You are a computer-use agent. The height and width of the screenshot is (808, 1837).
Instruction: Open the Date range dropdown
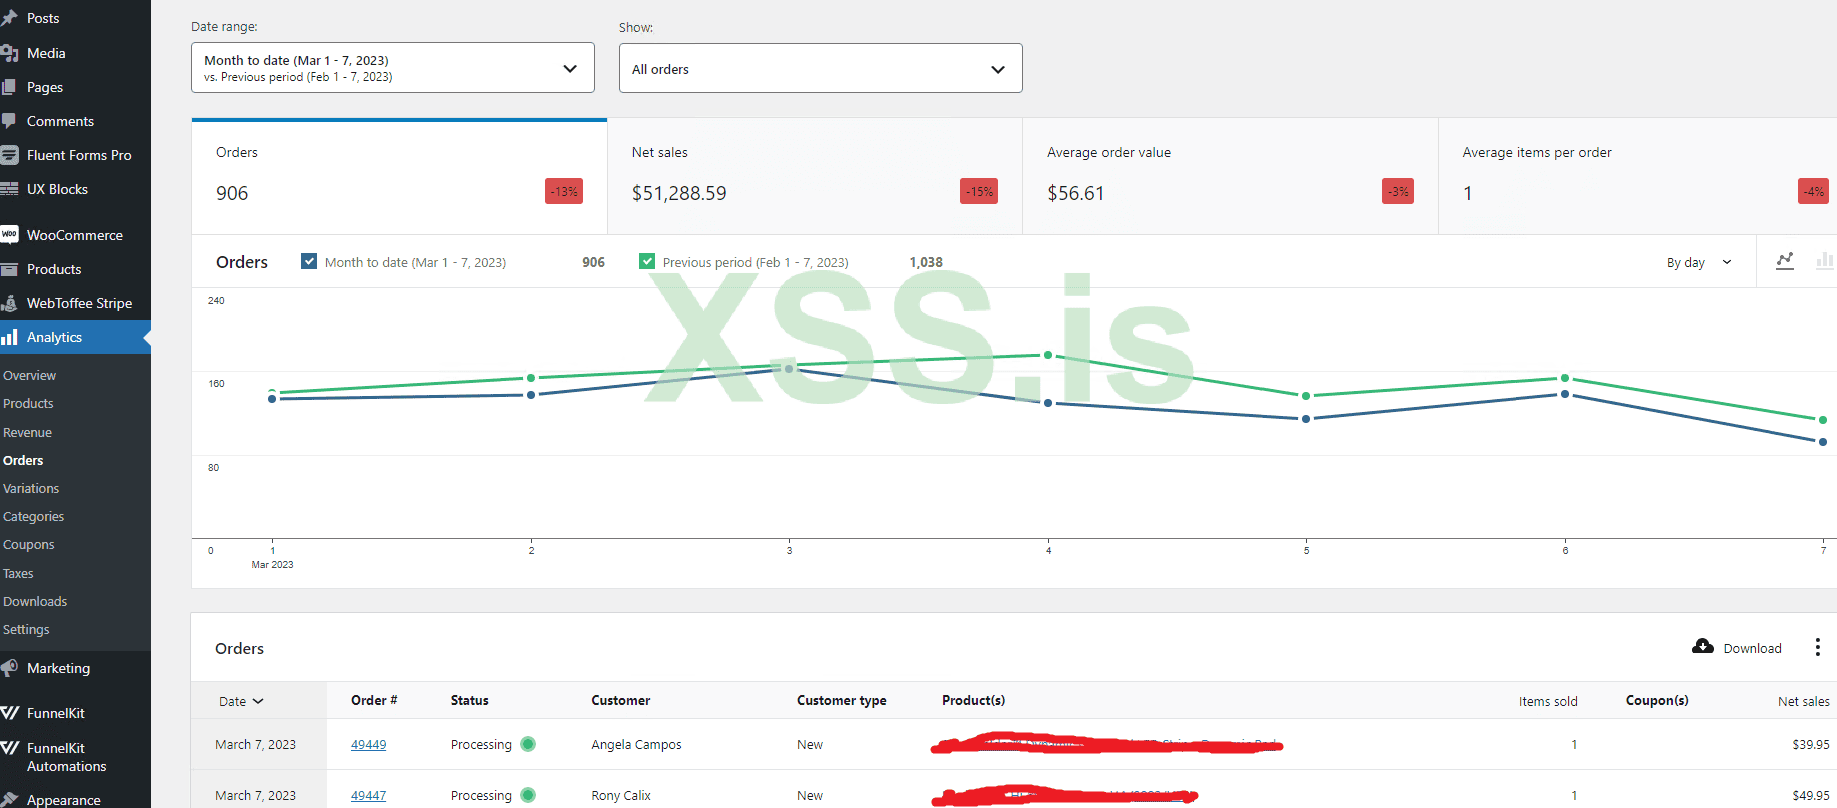pos(393,68)
